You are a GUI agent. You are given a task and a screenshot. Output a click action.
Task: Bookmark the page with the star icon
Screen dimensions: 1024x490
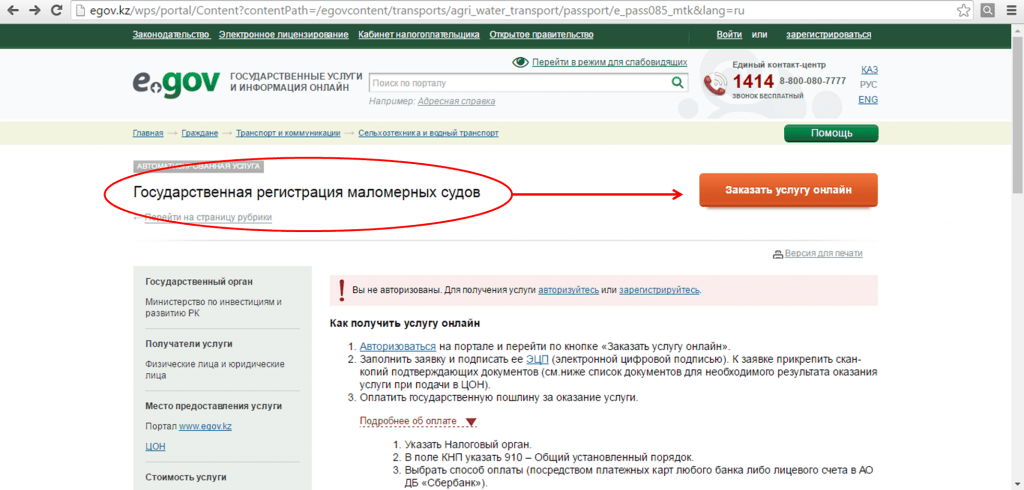[963, 10]
